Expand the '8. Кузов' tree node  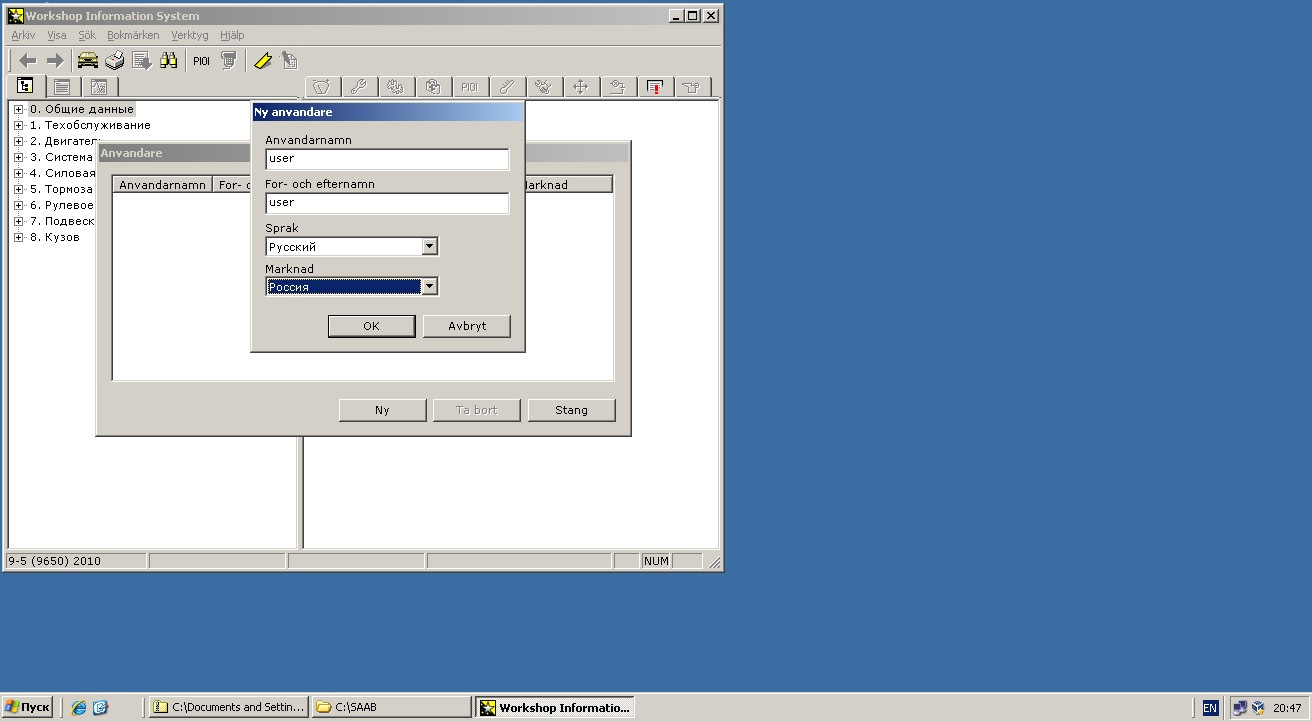click(19, 237)
